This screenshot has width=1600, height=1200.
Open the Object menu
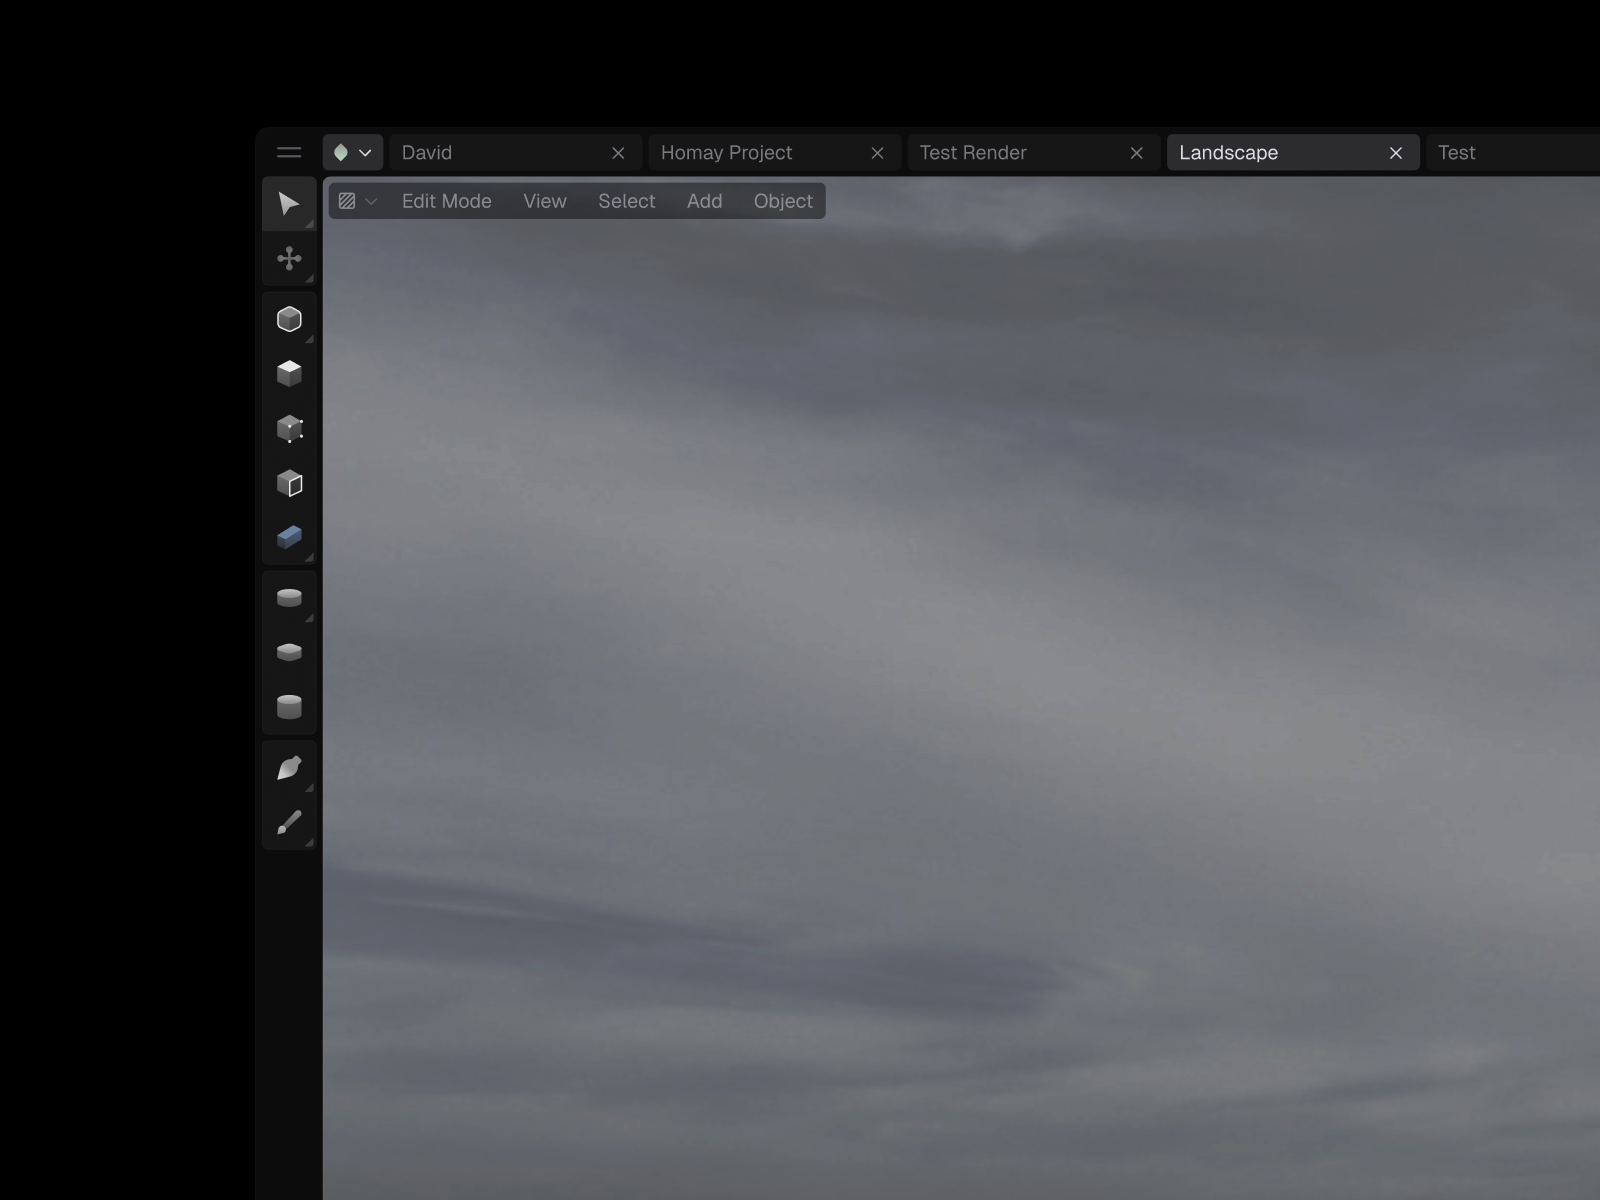click(783, 201)
